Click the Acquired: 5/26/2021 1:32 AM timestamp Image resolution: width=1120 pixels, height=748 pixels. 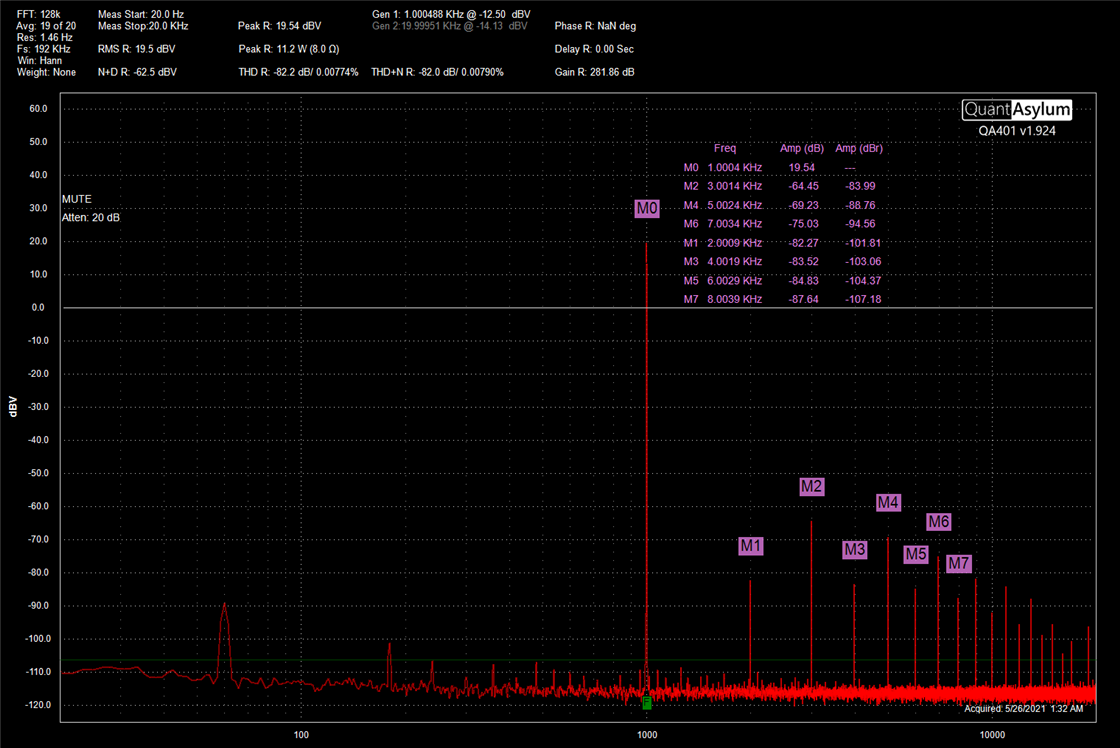(x=1024, y=709)
